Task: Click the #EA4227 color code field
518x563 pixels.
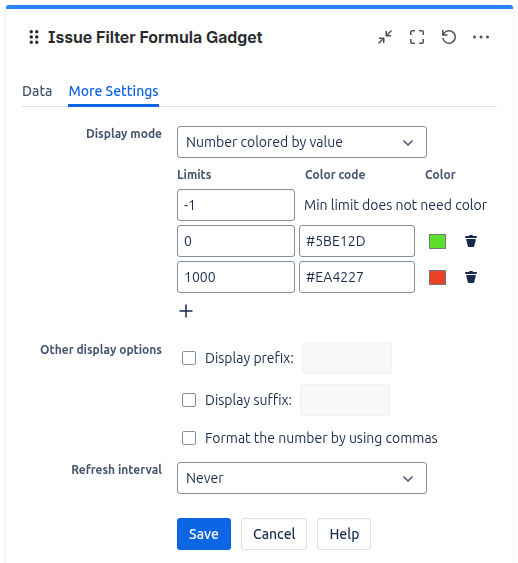Action: 357,277
